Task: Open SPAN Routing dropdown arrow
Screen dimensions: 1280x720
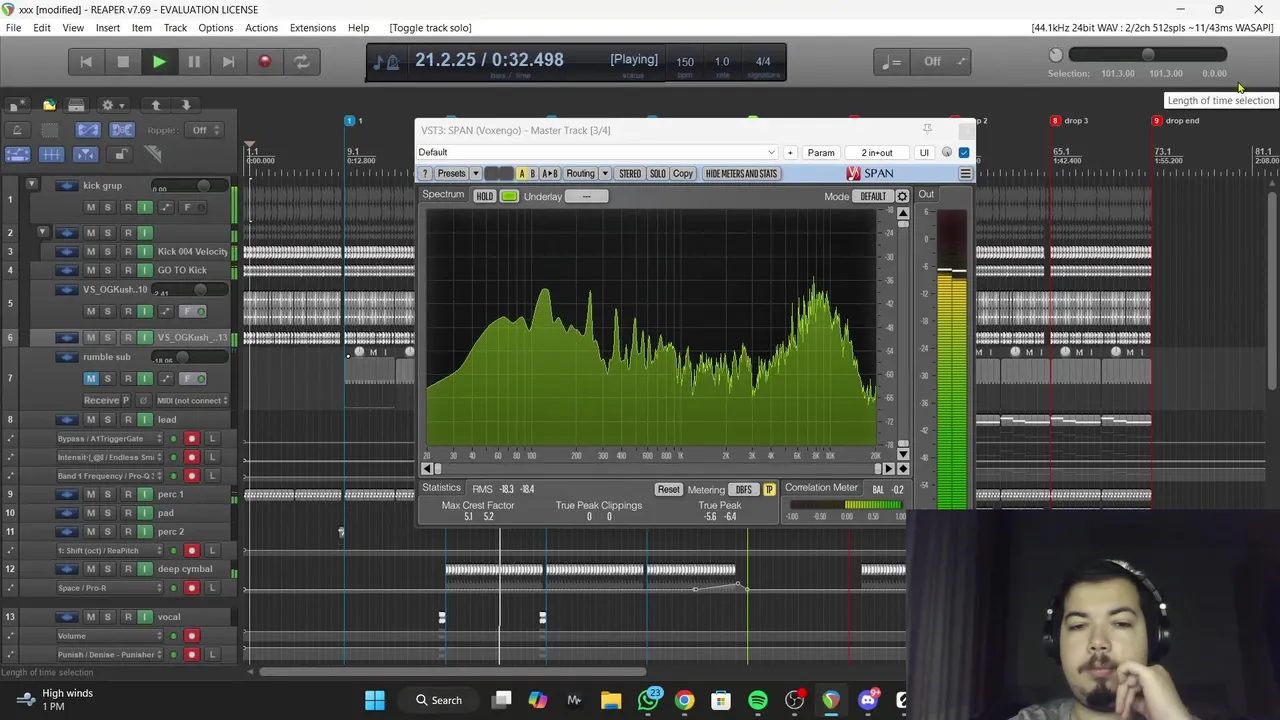Action: (x=605, y=174)
